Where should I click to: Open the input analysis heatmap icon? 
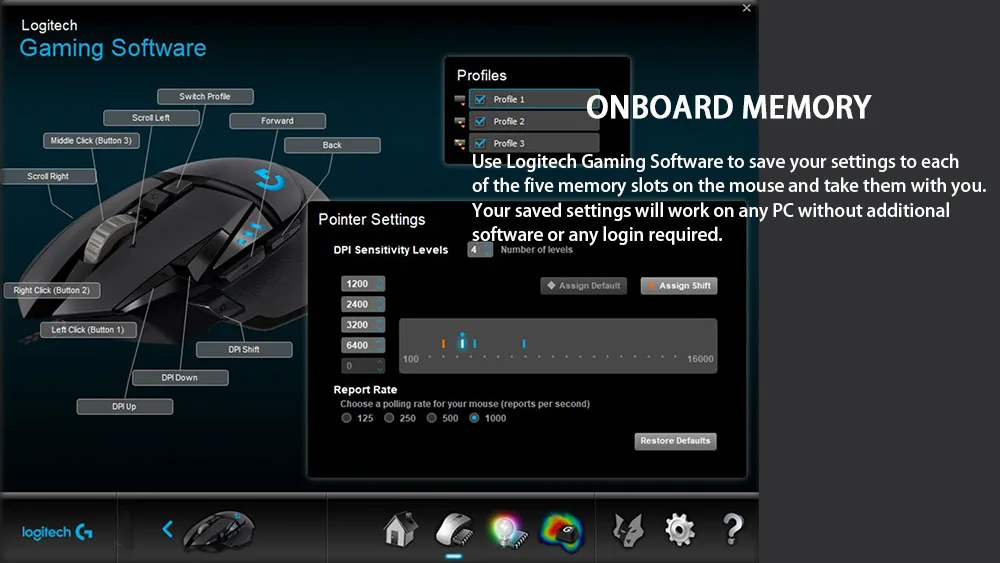pyautogui.click(x=562, y=531)
